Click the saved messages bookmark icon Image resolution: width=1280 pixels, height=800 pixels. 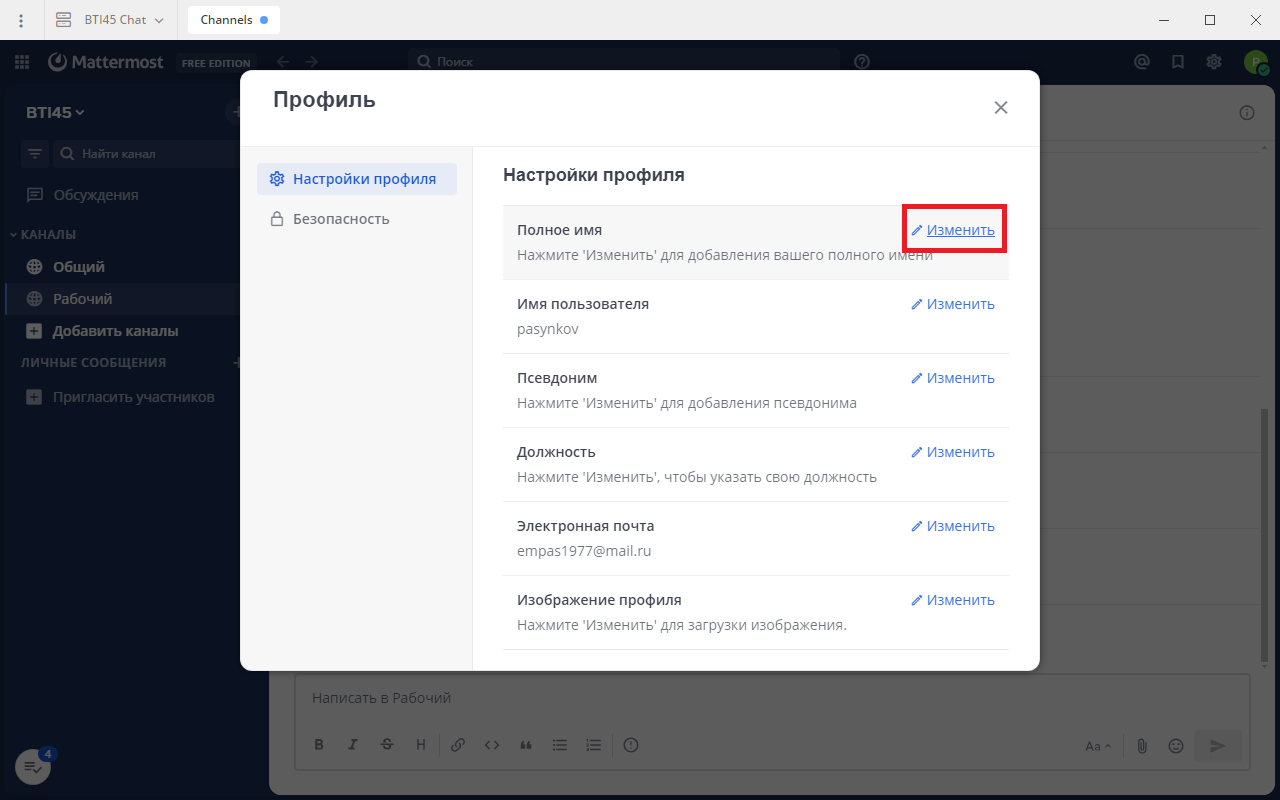(1178, 62)
